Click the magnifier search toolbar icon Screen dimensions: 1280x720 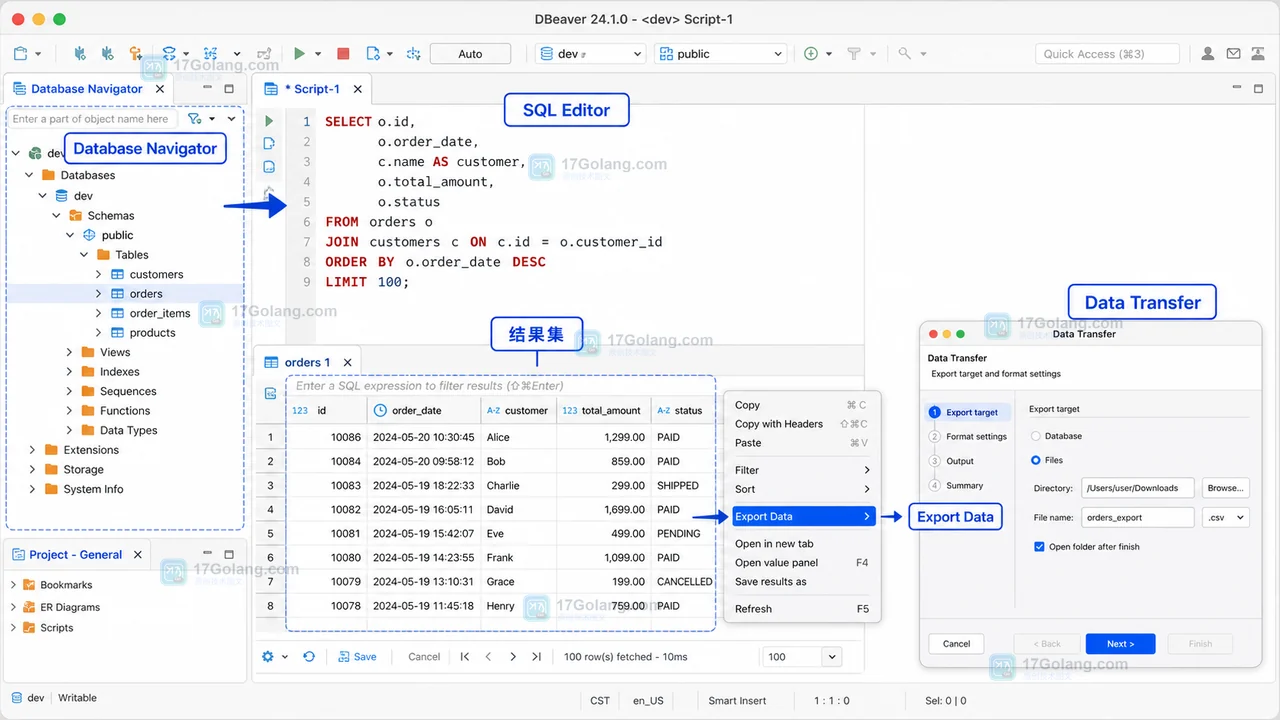pos(904,54)
